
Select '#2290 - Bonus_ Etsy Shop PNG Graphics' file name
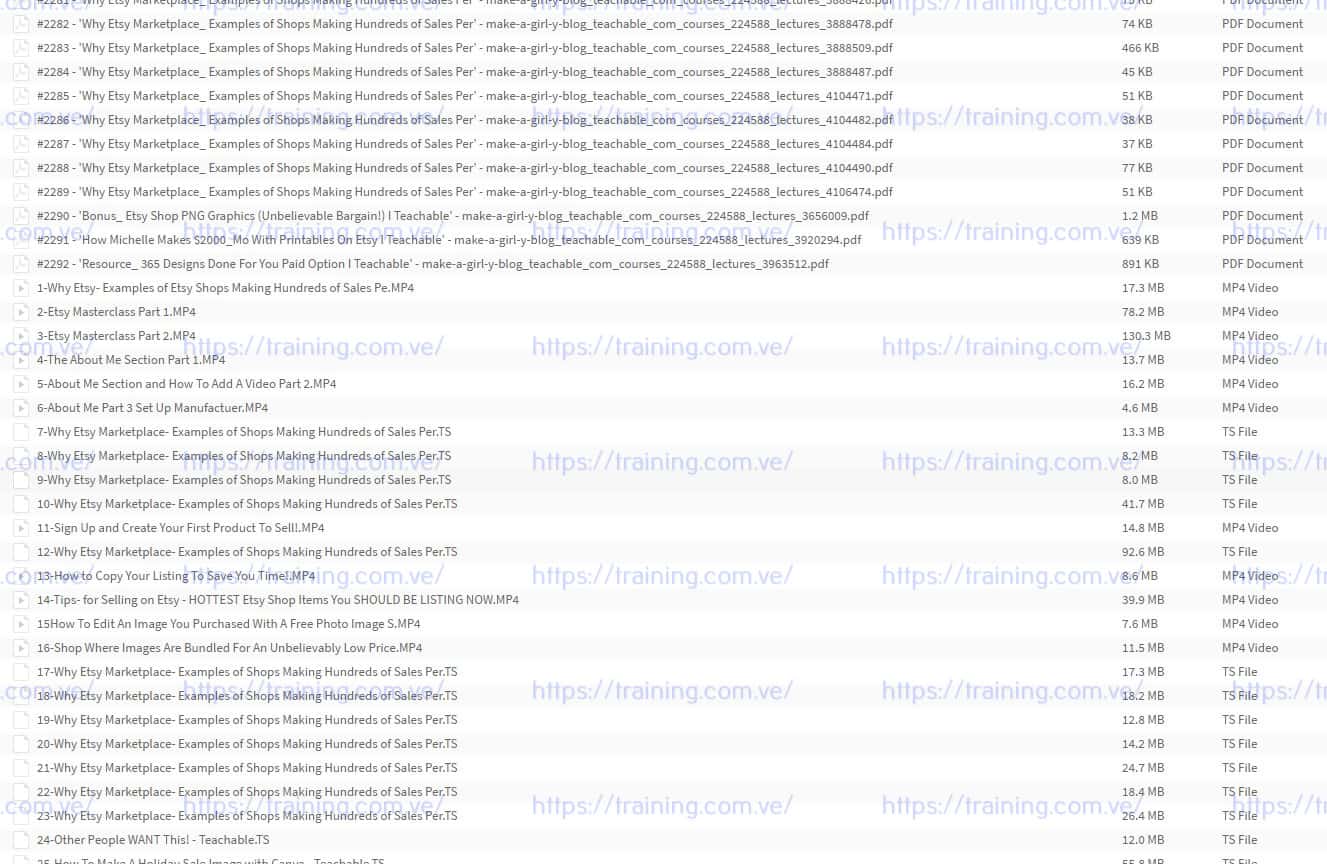[x=453, y=216]
